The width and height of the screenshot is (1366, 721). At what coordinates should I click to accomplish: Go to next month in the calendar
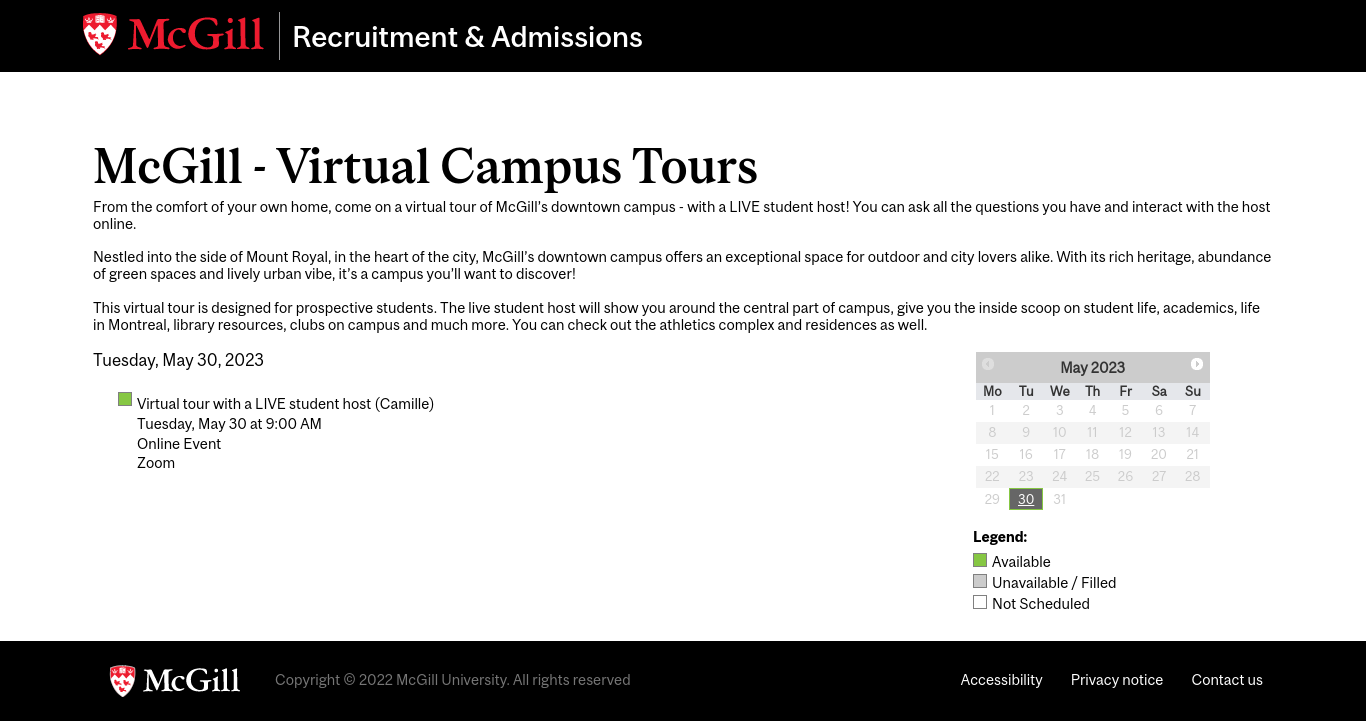click(x=1197, y=364)
